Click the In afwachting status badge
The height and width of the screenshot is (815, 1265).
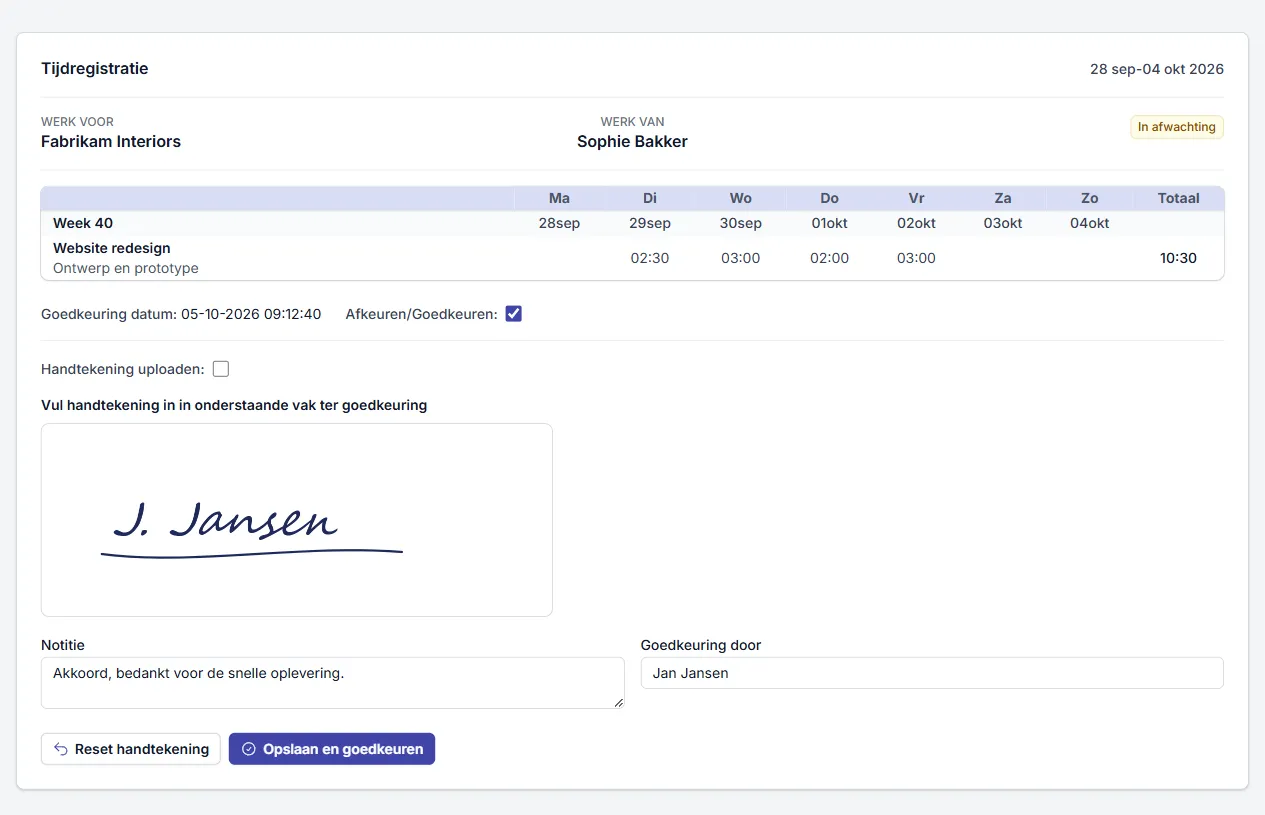point(1177,127)
